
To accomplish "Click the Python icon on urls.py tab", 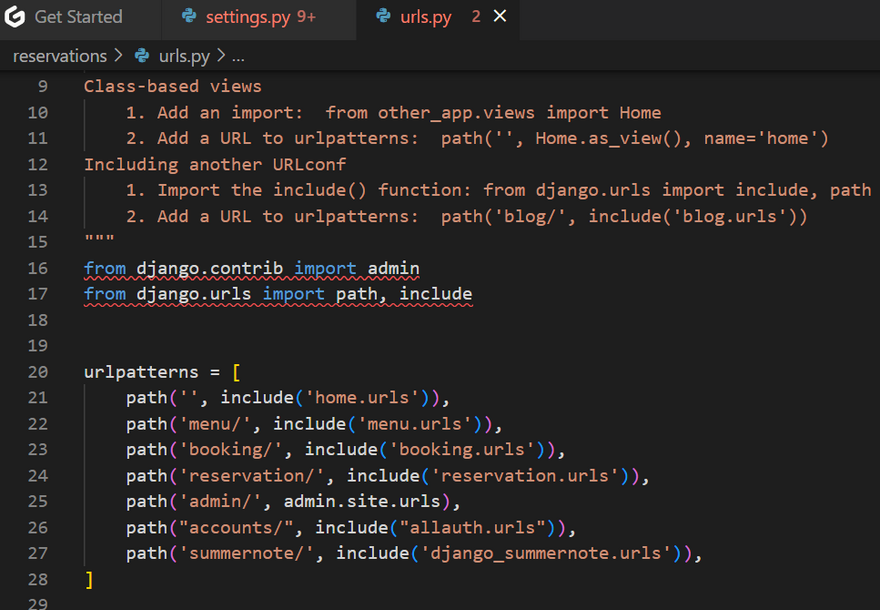I will (x=384, y=17).
